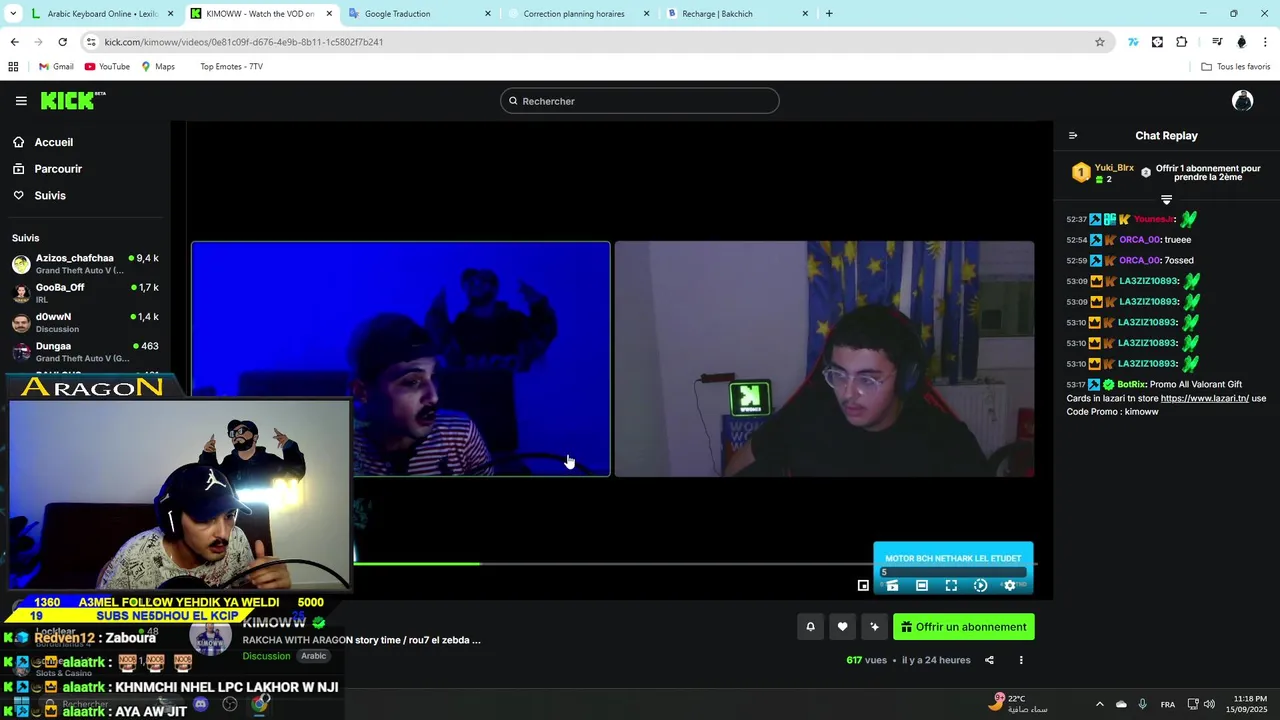Open d0wwN followed channel
This screenshot has width=1280, height=720.
coord(85,322)
